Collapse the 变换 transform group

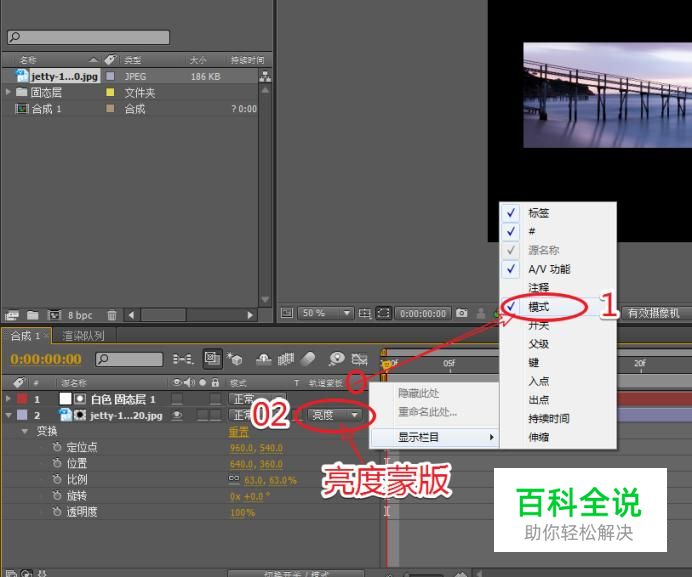[x=25, y=431]
